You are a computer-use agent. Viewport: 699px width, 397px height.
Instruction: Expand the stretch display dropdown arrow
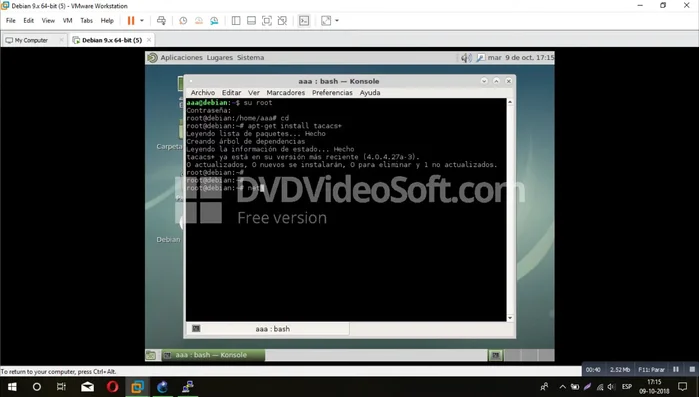click(x=337, y=20)
